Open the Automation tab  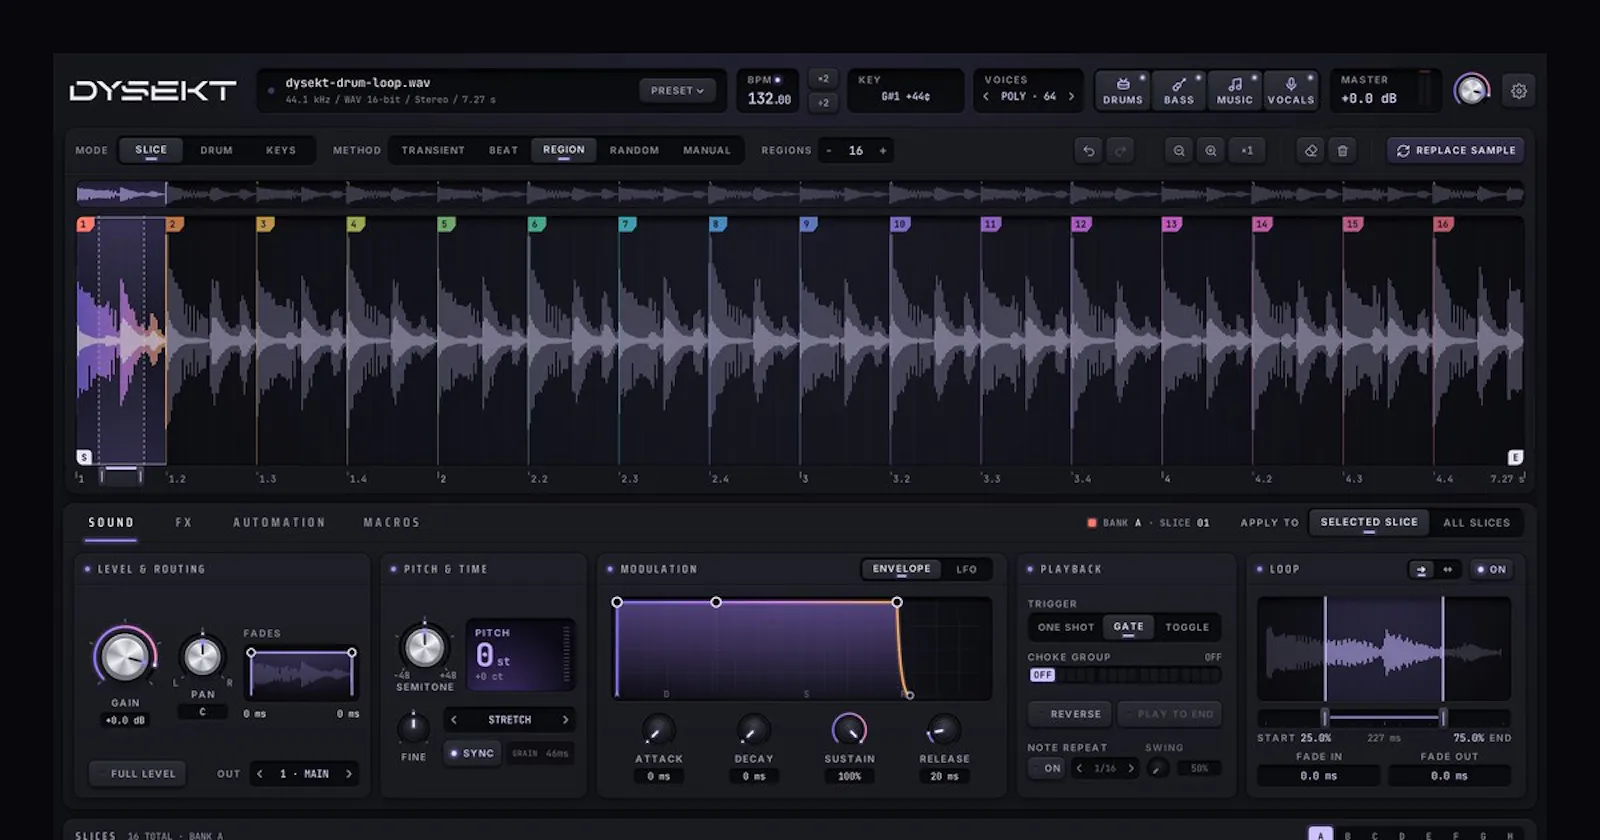click(x=279, y=523)
